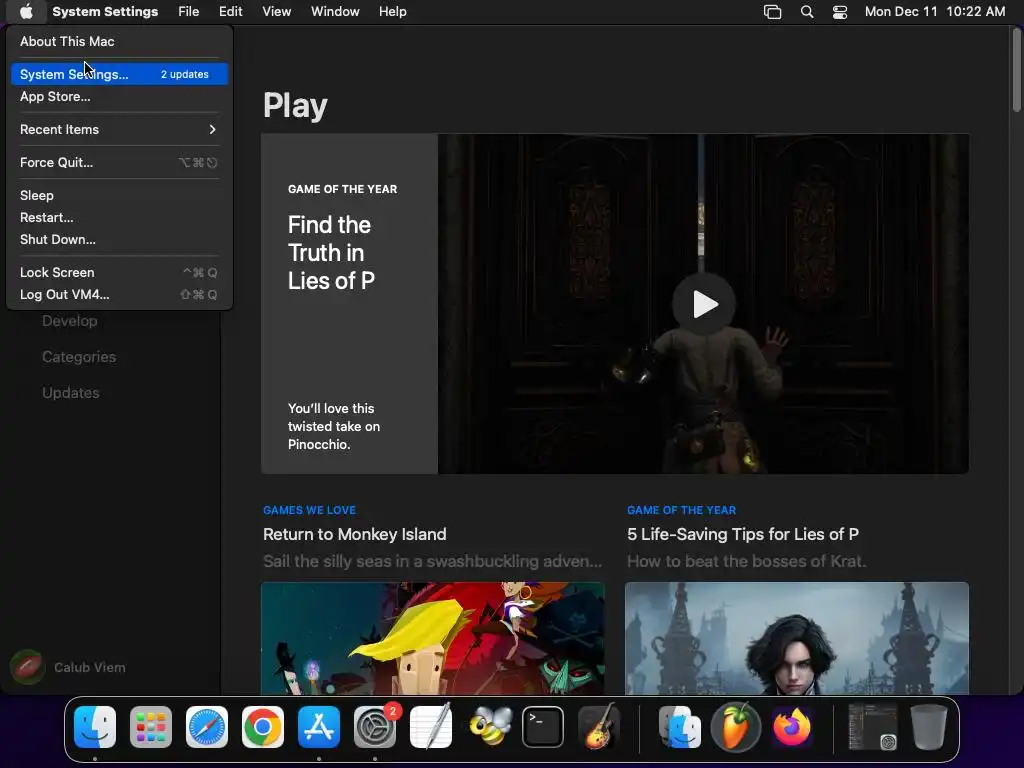Open the Apple menu icon
The height and width of the screenshot is (768, 1024).
(26, 12)
